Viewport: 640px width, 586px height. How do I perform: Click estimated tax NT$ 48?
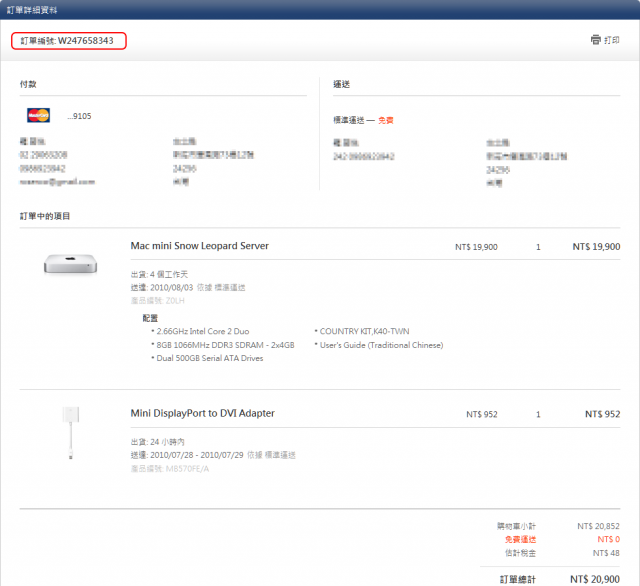(x=606, y=553)
